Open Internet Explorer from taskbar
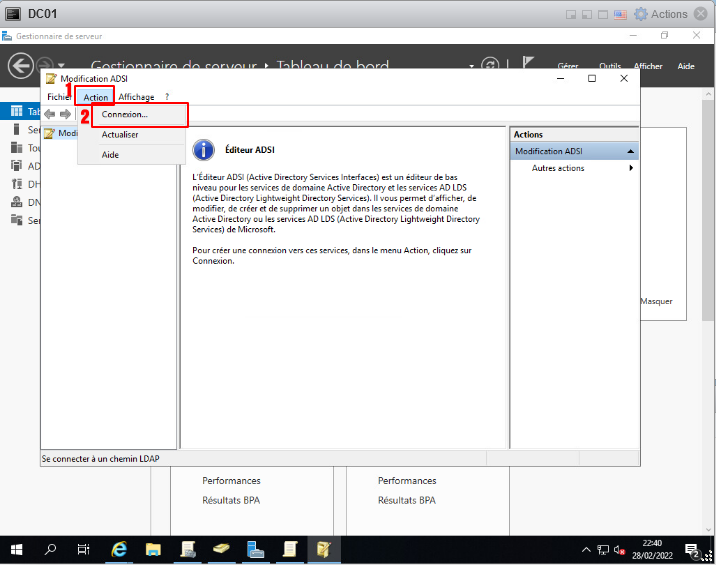This screenshot has height=565, width=716. [x=119, y=549]
